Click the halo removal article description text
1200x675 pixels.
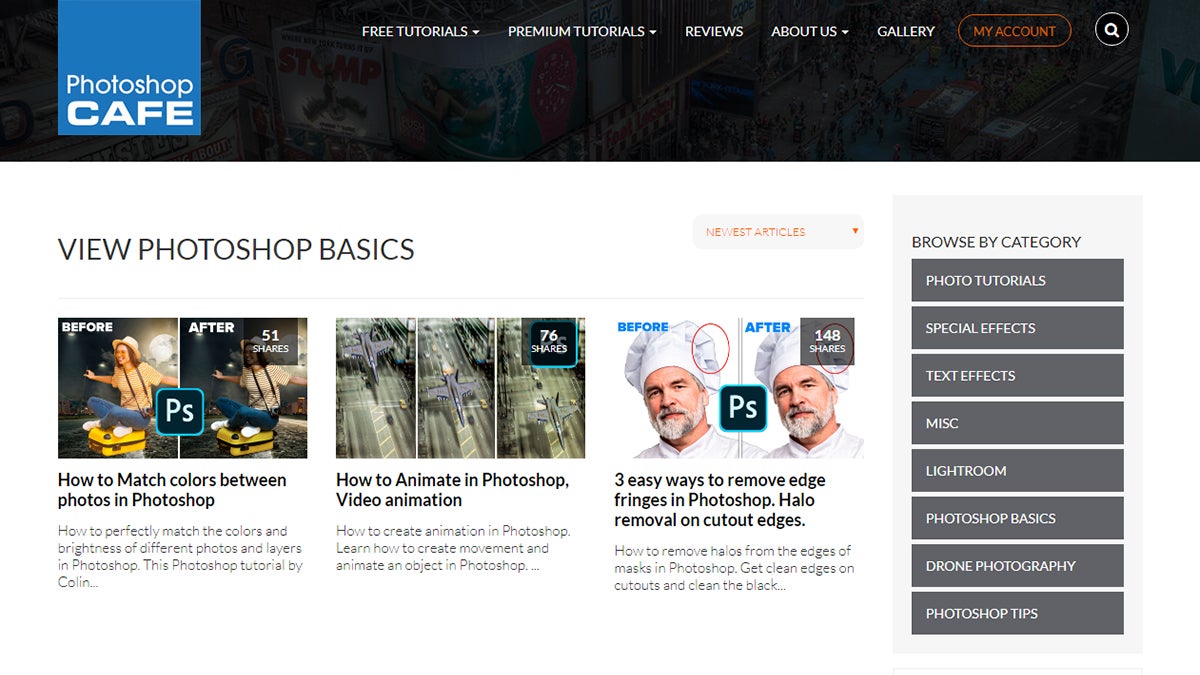coord(734,568)
